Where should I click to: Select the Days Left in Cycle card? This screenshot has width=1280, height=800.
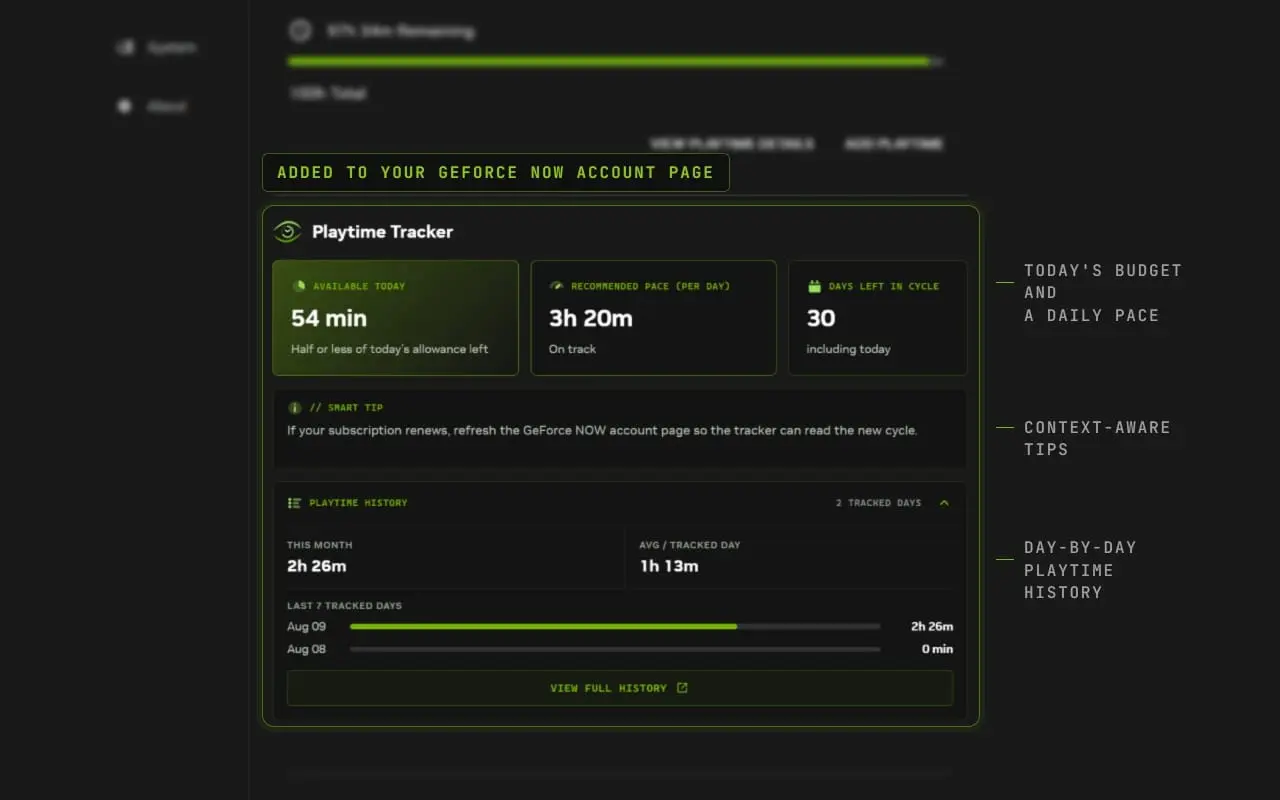tap(878, 318)
